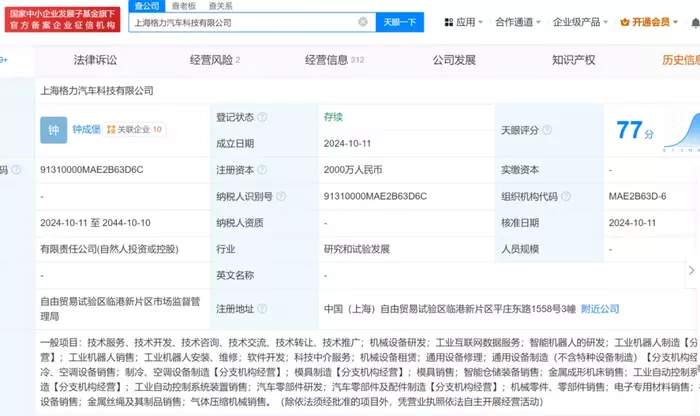Click the 天眼一下 search button
The height and width of the screenshot is (416, 700).
(400, 22)
